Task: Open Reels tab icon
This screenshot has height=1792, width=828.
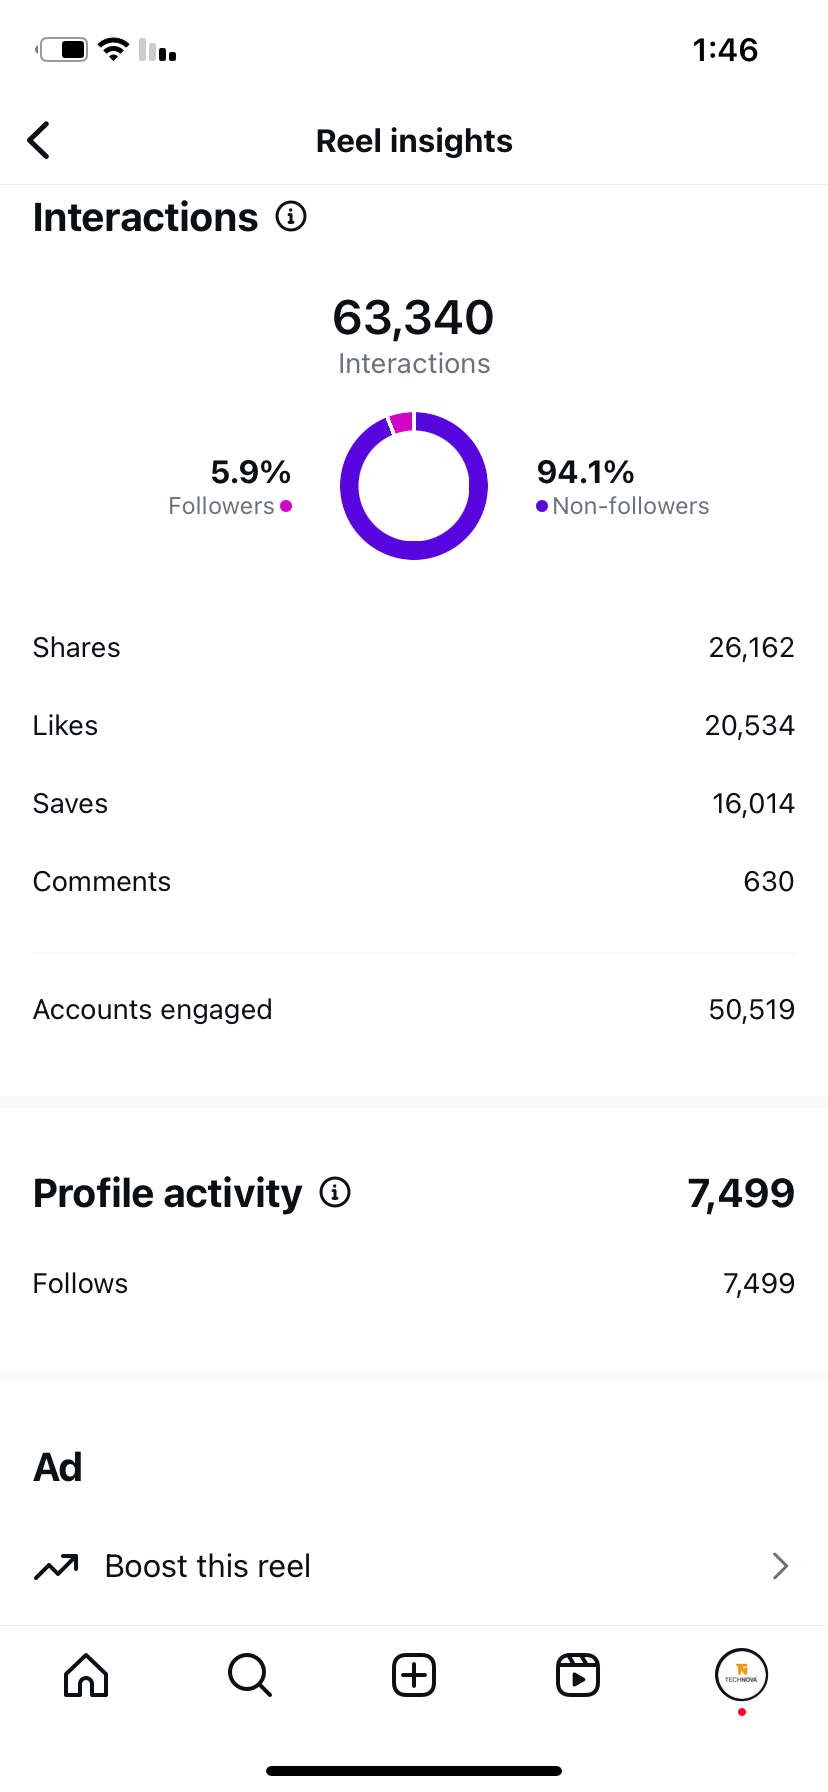Action: pyautogui.click(x=578, y=1675)
